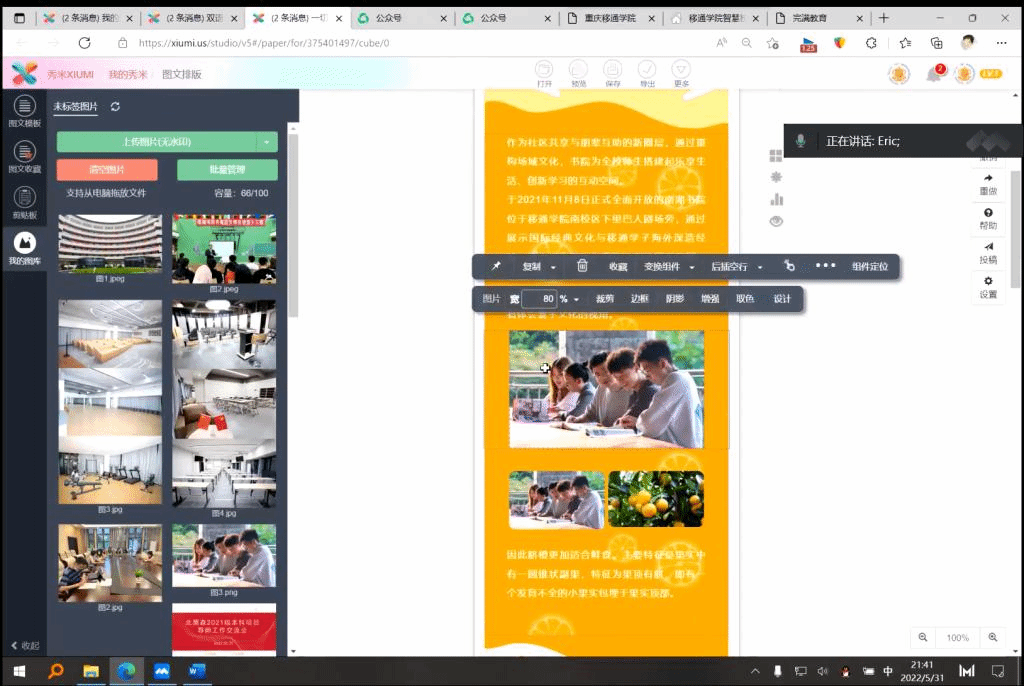Open the 我的秀米 menu item
1024x686 pixels.
(x=127, y=75)
